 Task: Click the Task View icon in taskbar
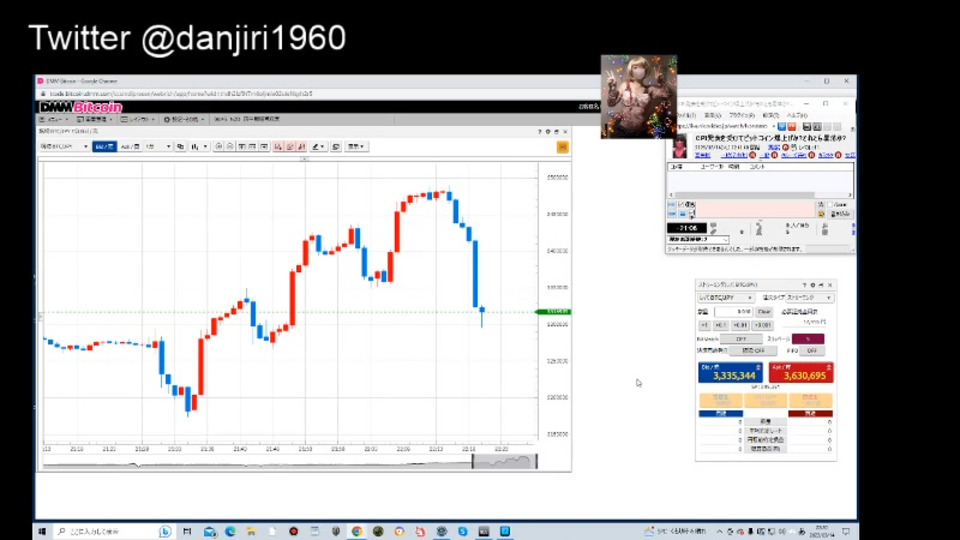point(187,531)
